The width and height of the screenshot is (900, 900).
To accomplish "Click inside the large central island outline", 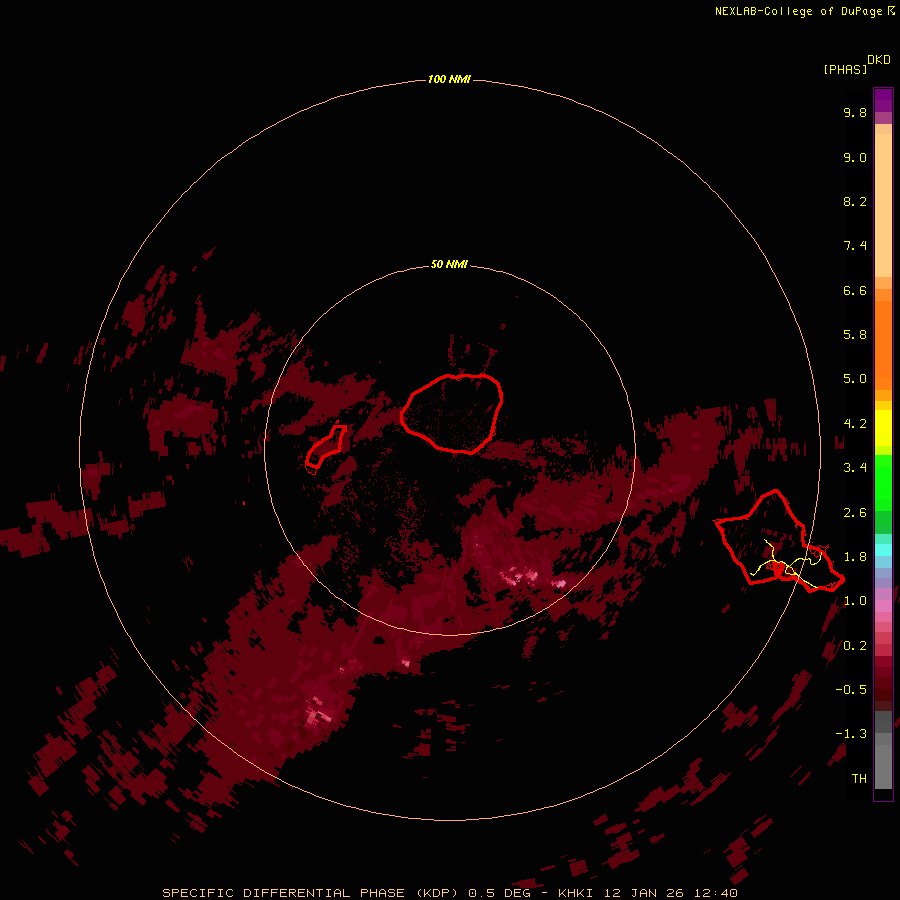I will [451, 413].
